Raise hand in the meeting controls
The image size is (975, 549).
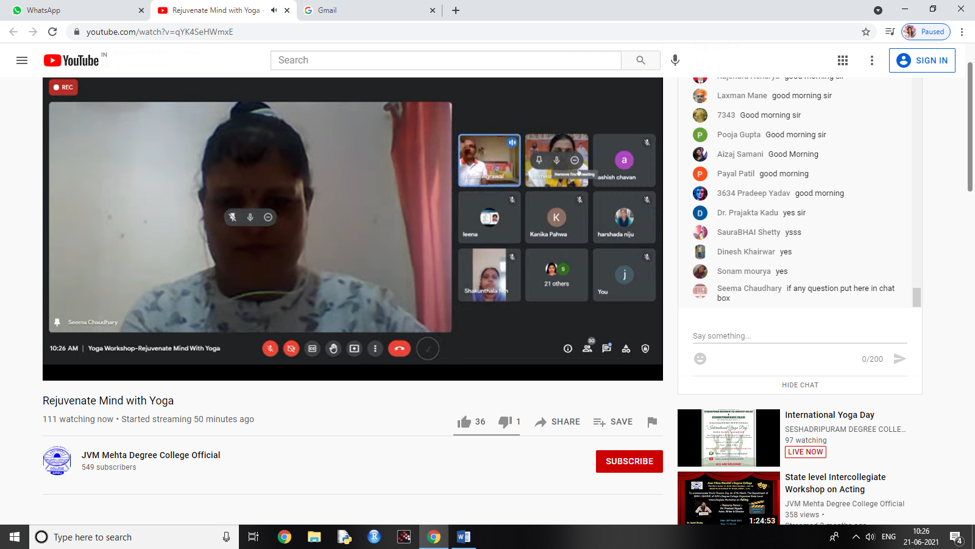[333, 349]
